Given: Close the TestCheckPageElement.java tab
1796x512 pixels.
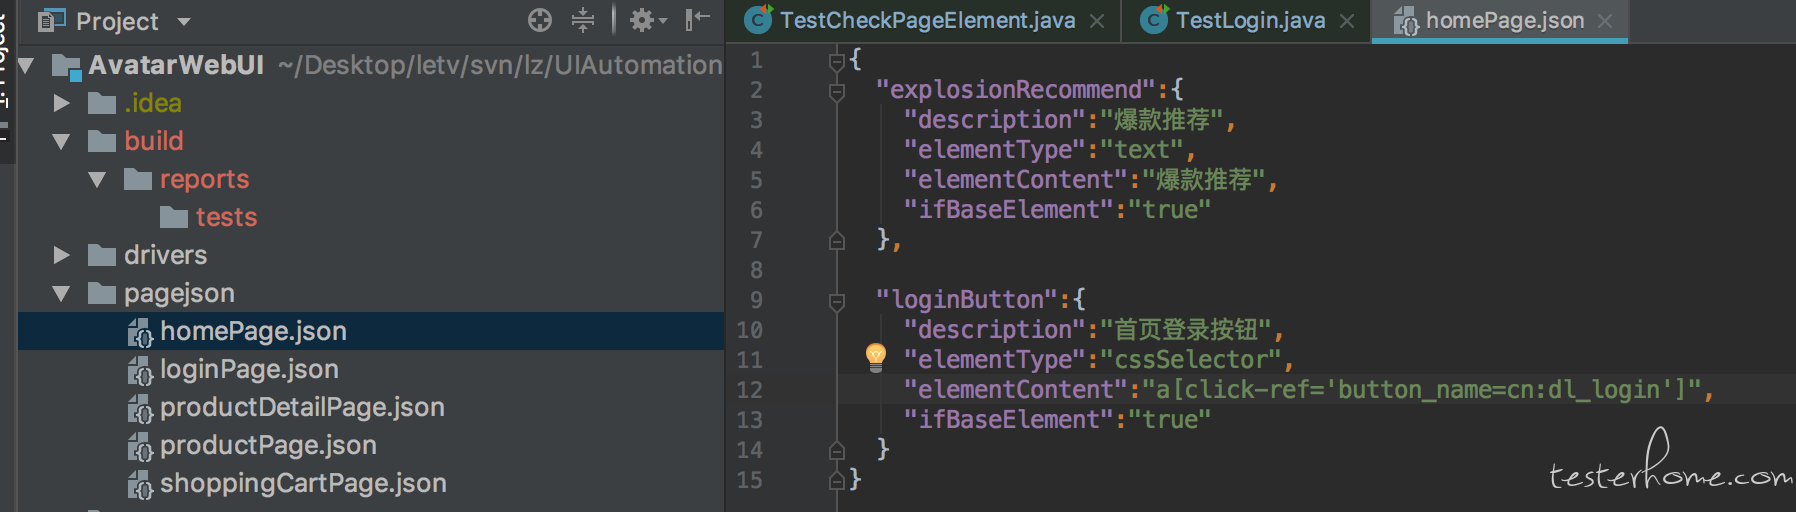Looking at the screenshot, I should (x=1097, y=21).
